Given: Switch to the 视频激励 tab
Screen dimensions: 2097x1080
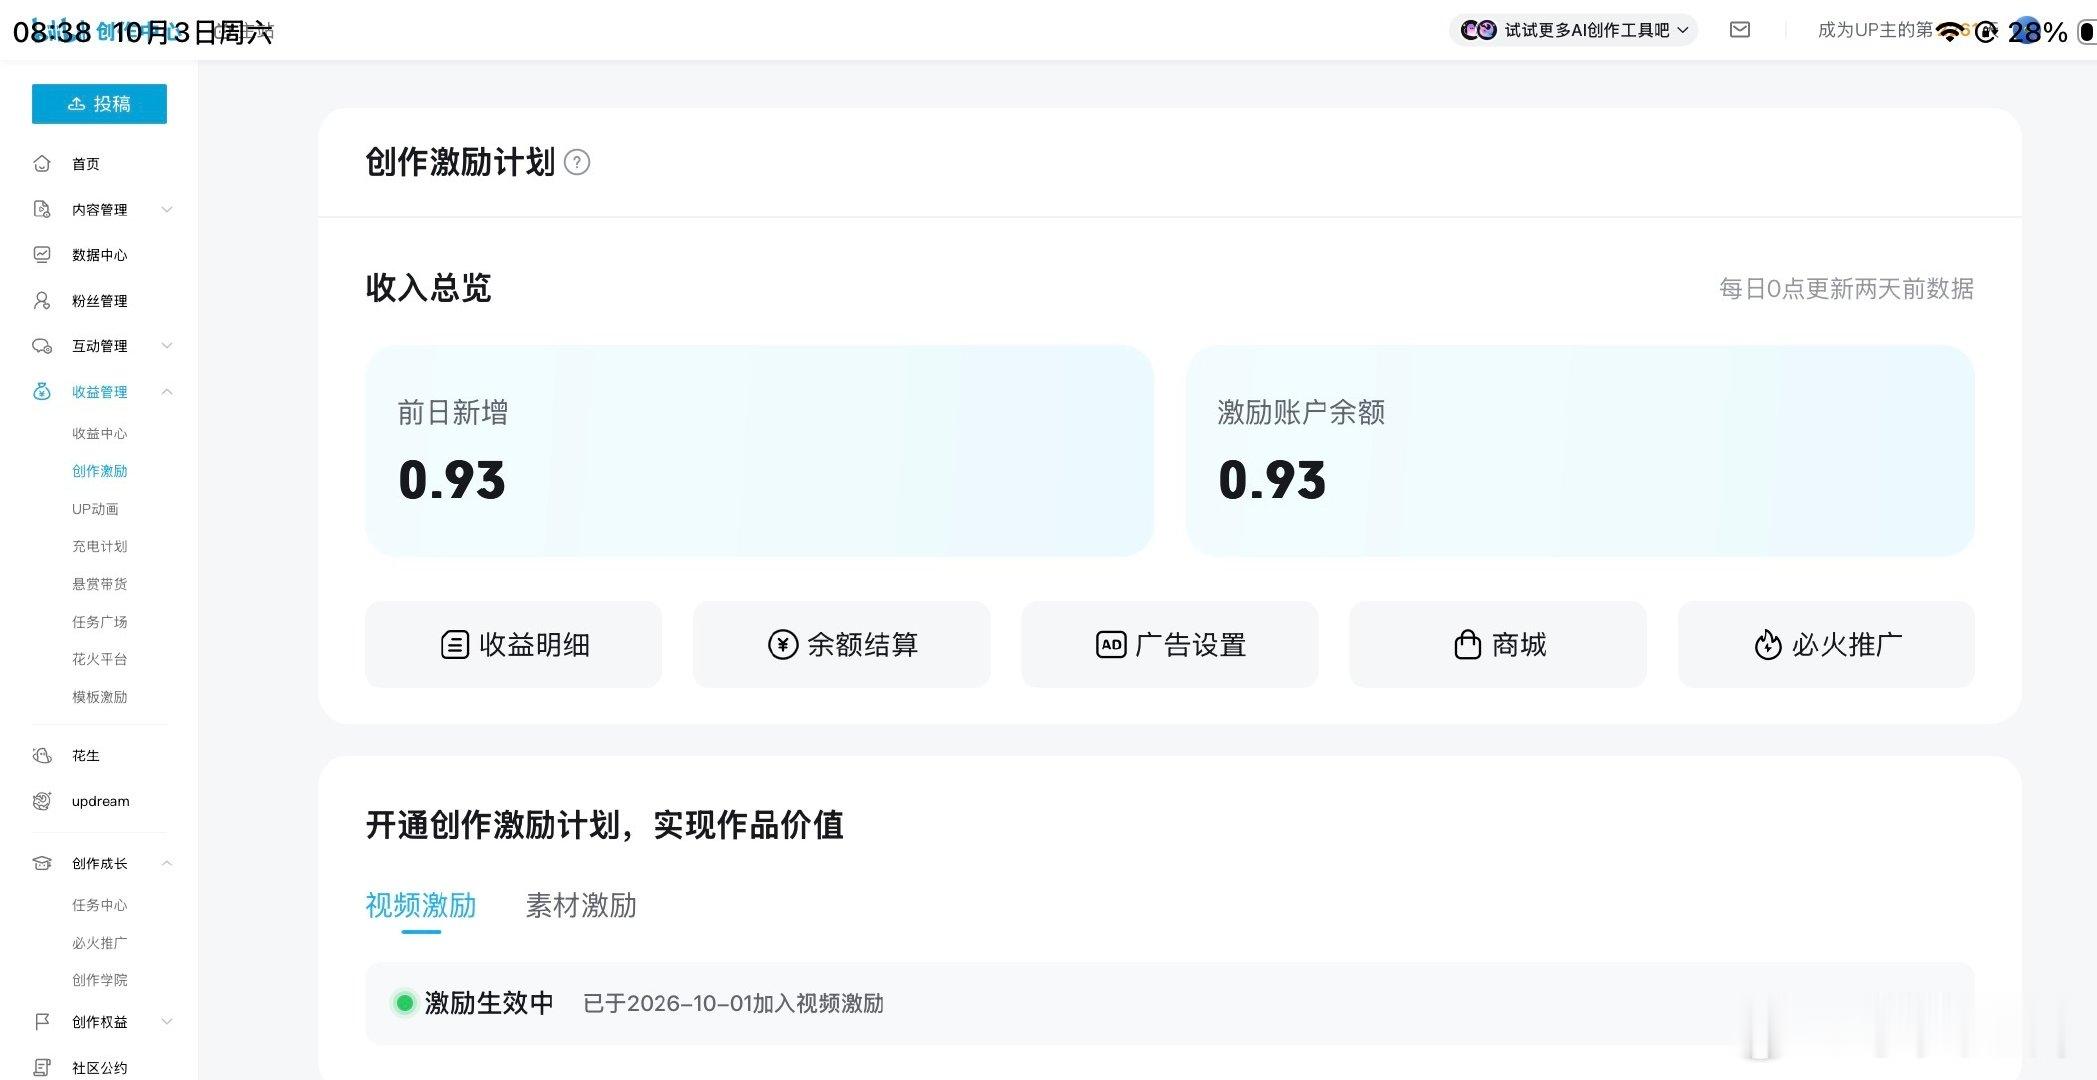Looking at the screenshot, I should [x=421, y=905].
